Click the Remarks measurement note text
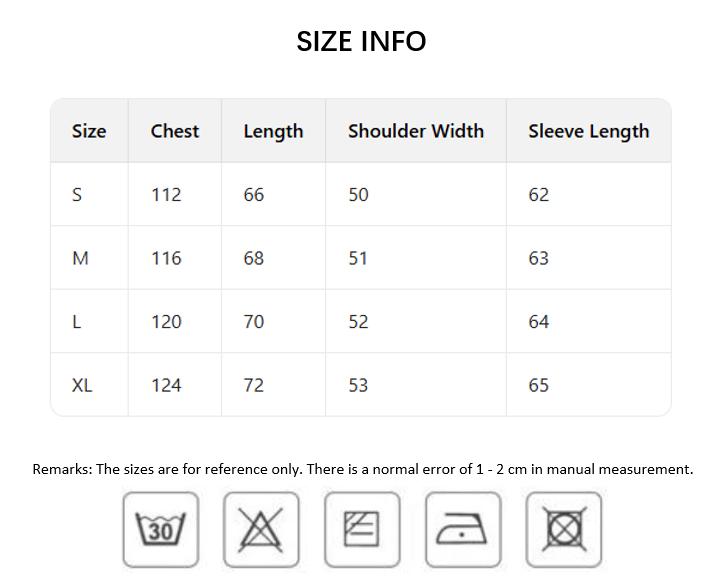723x588 pixels. pyautogui.click(x=362, y=469)
